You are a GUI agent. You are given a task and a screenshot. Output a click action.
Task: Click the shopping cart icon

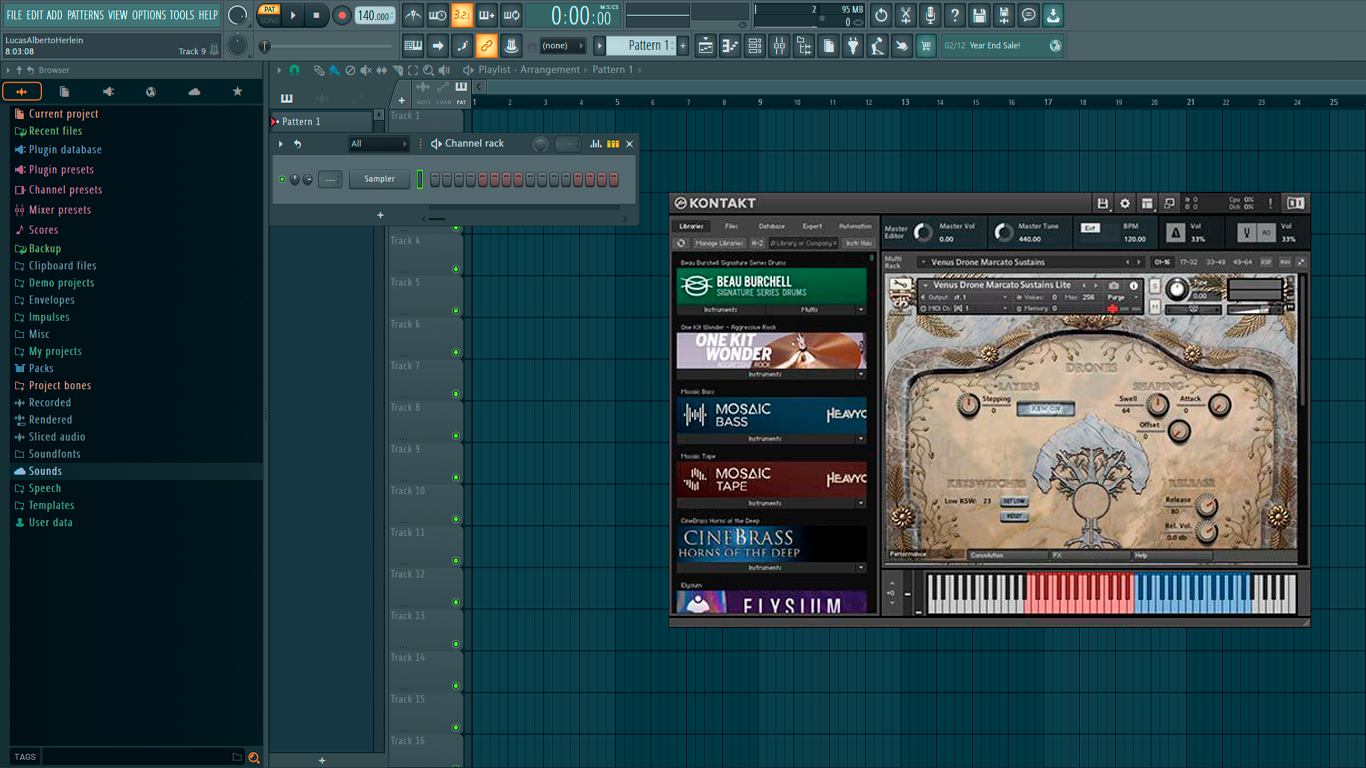[x=926, y=46]
